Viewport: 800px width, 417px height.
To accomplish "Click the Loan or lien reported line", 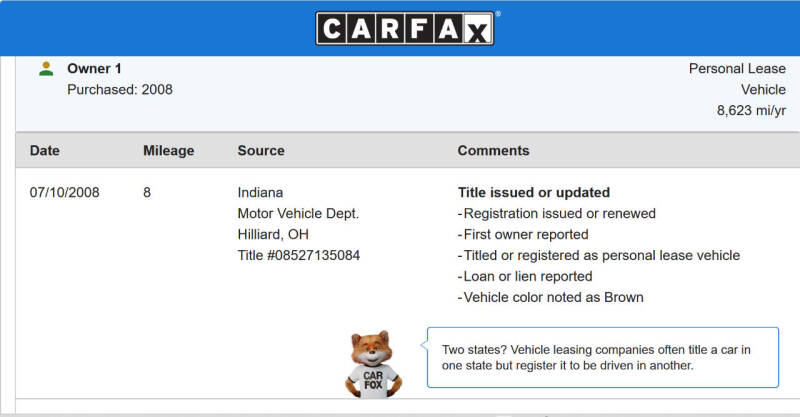I will 525,276.
